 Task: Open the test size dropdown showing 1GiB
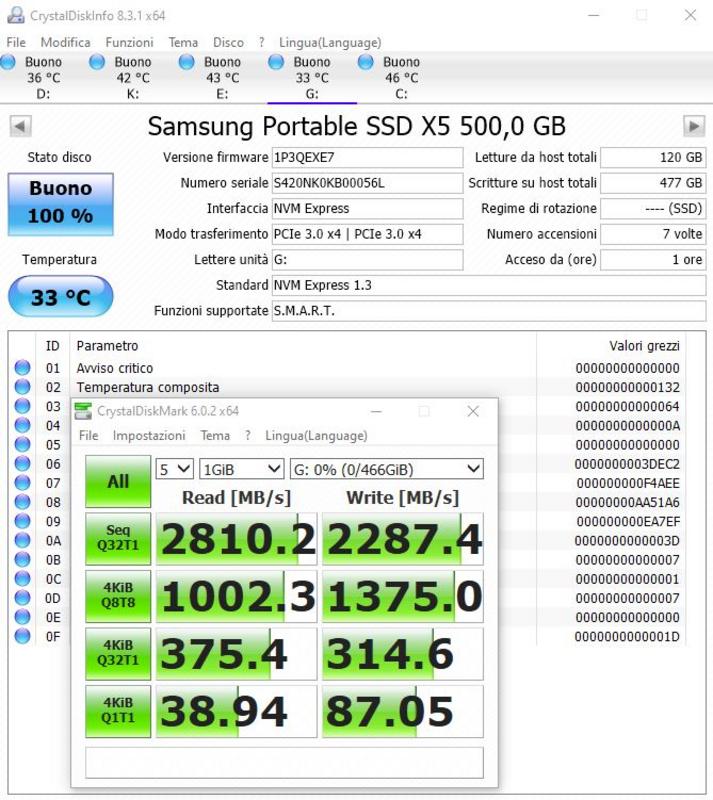click(241, 469)
